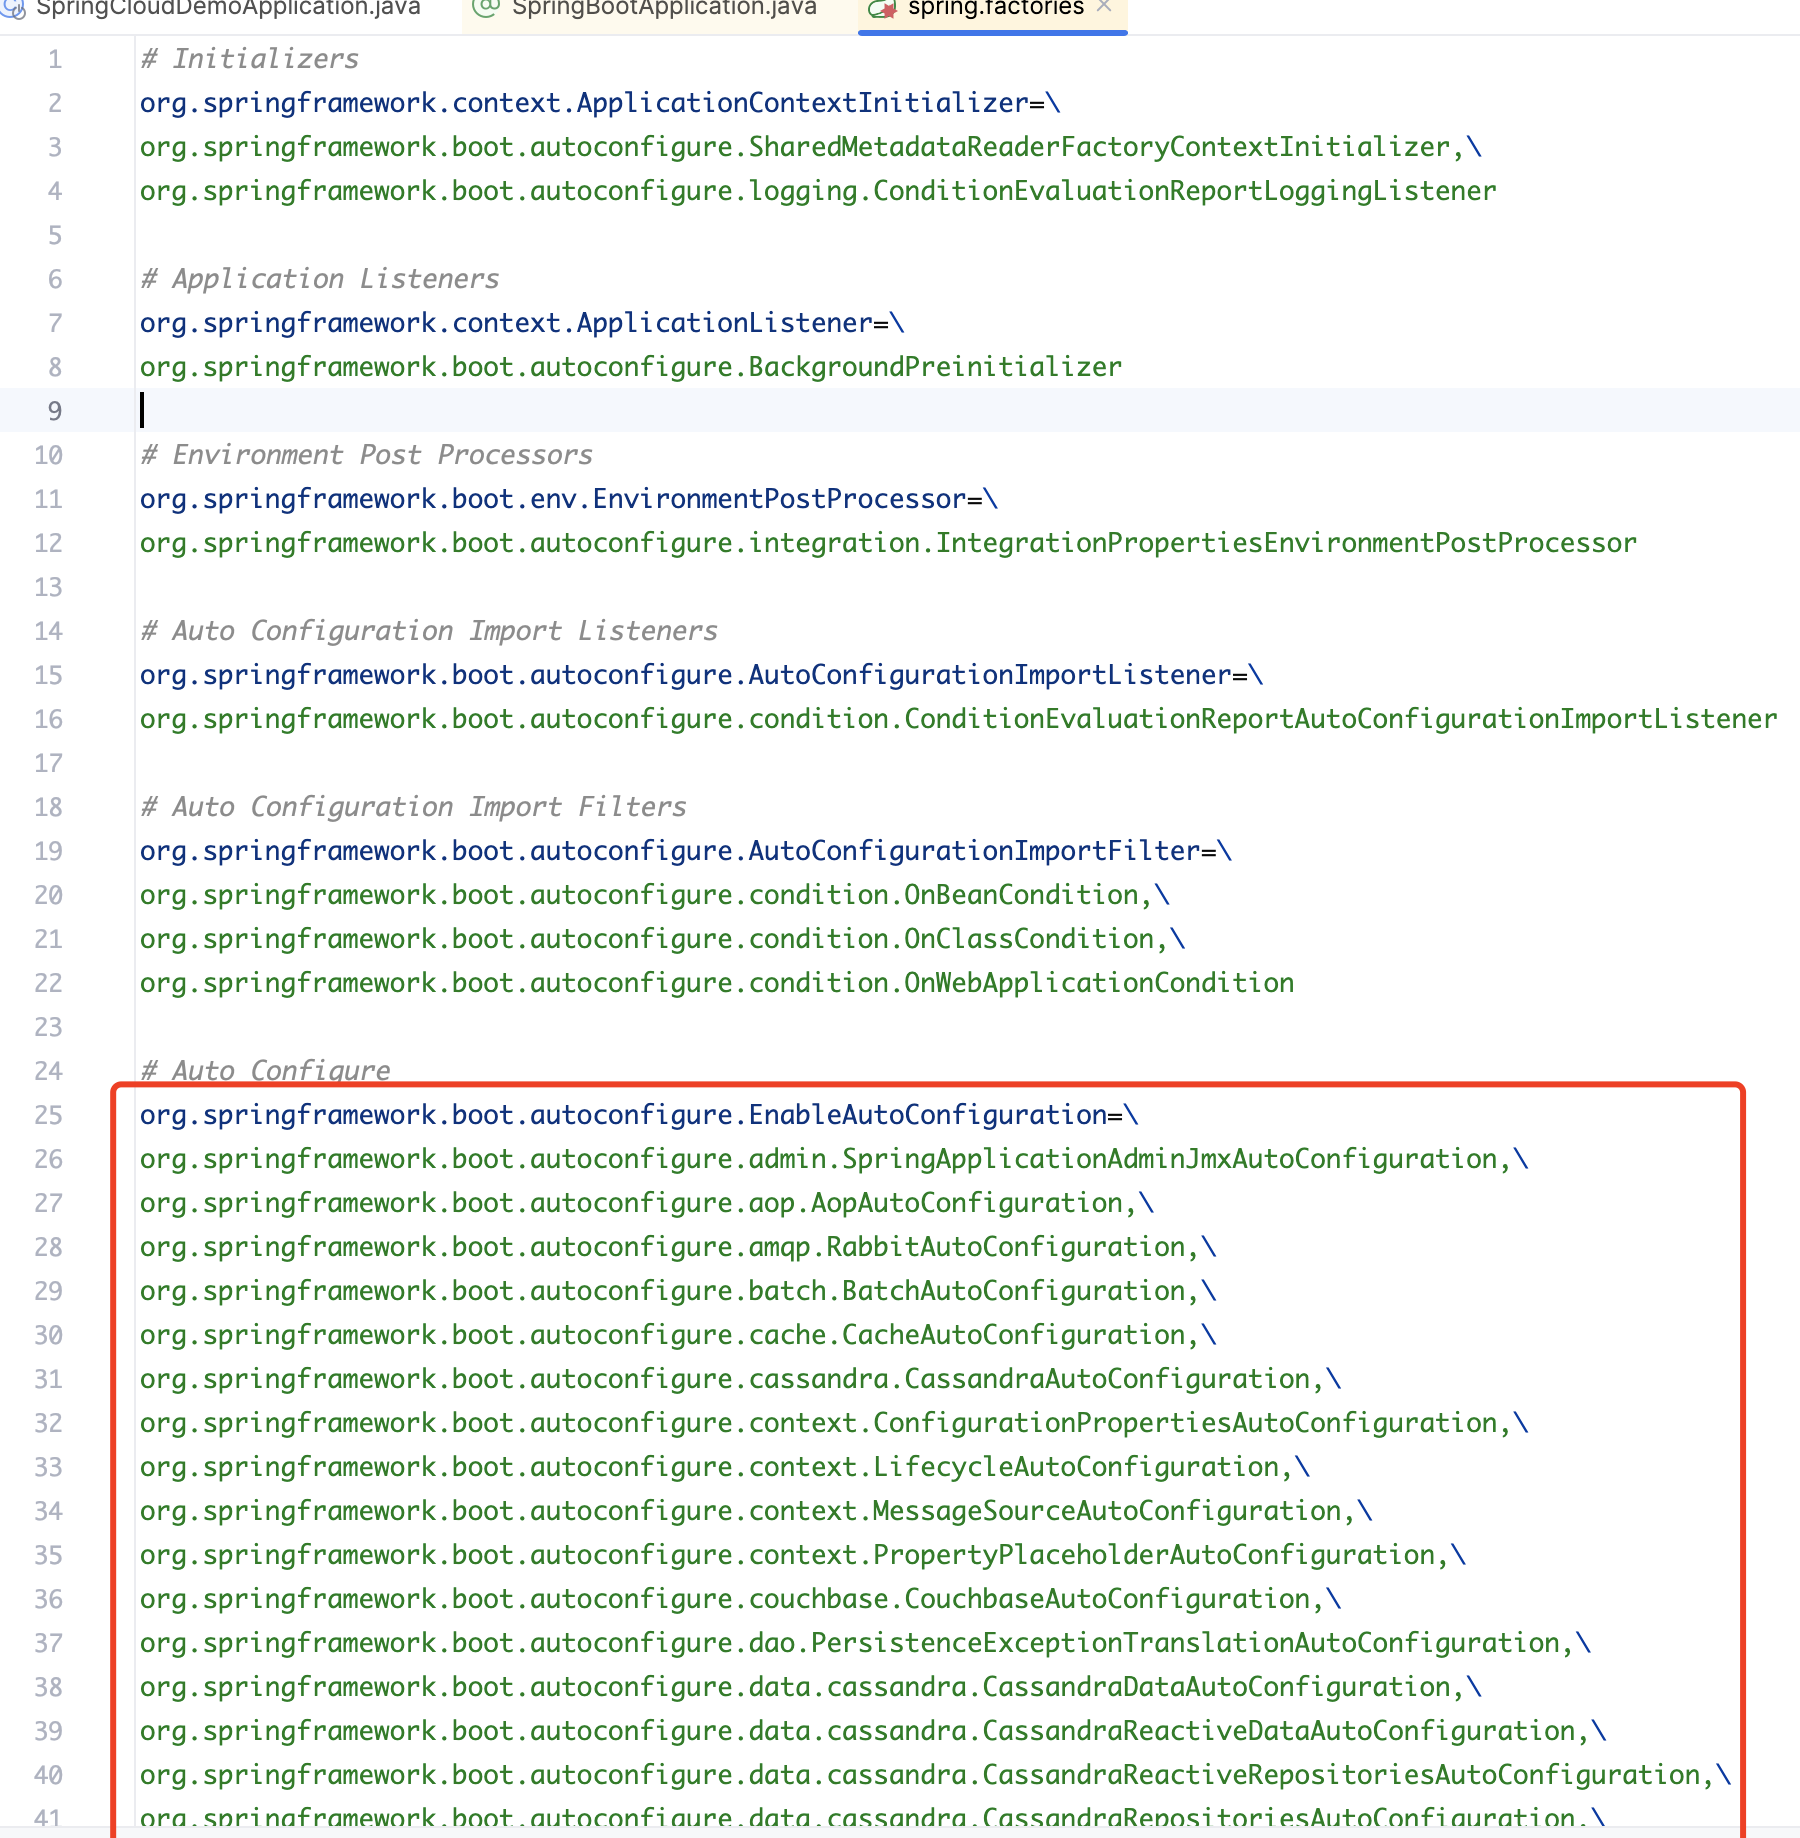
Task: Click the '# Environment Post Processors' comment
Action: click(365, 454)
